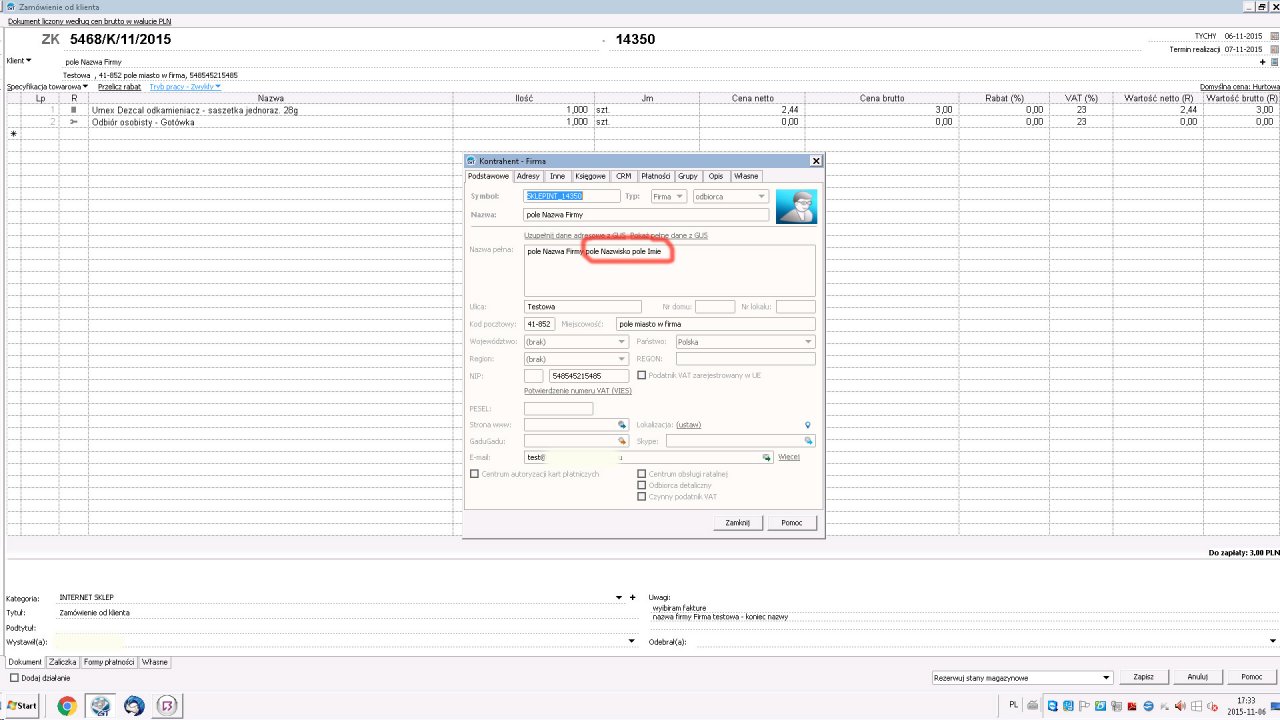This screenshot has height=720, width=1280.
Task: Open the Wystawił(a) dropdown arrow
Action: click(x=631, y=641)
